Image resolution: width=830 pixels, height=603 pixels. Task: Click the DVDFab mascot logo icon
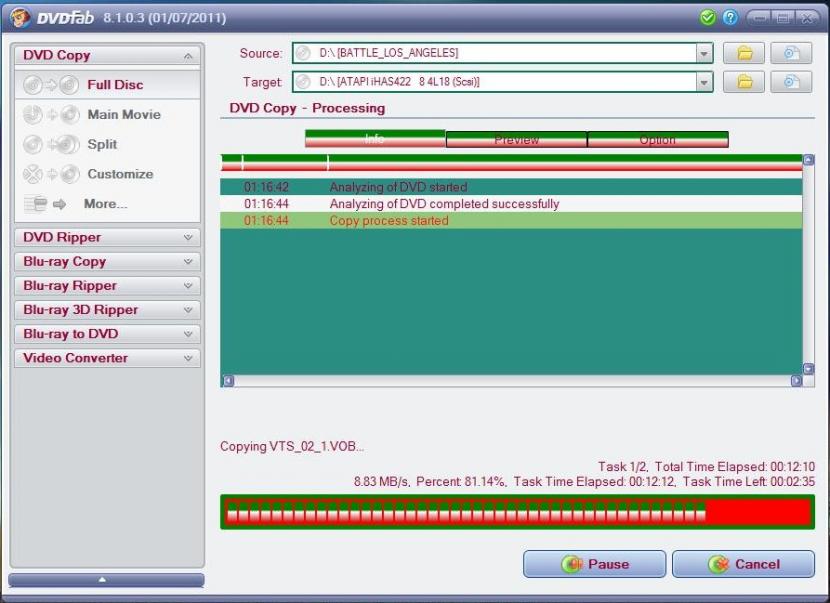[20, 17]
